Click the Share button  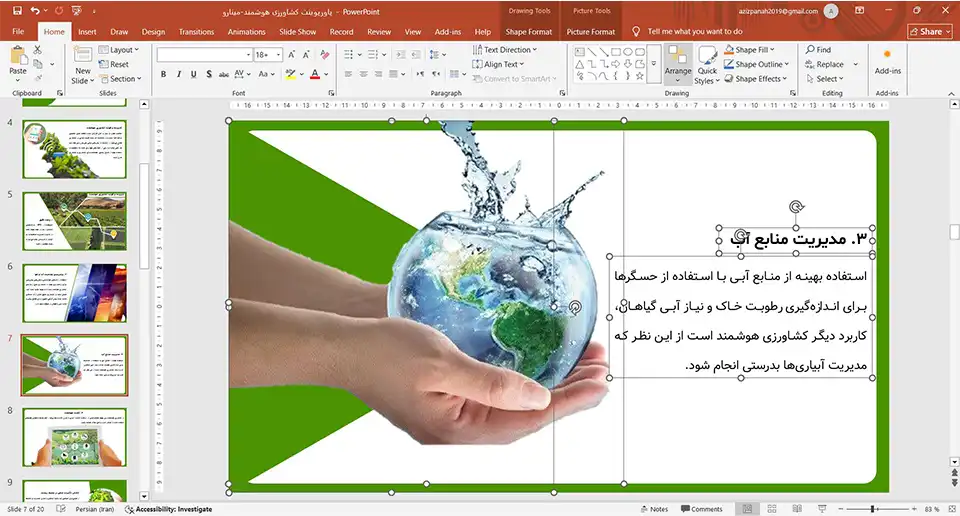929,32
